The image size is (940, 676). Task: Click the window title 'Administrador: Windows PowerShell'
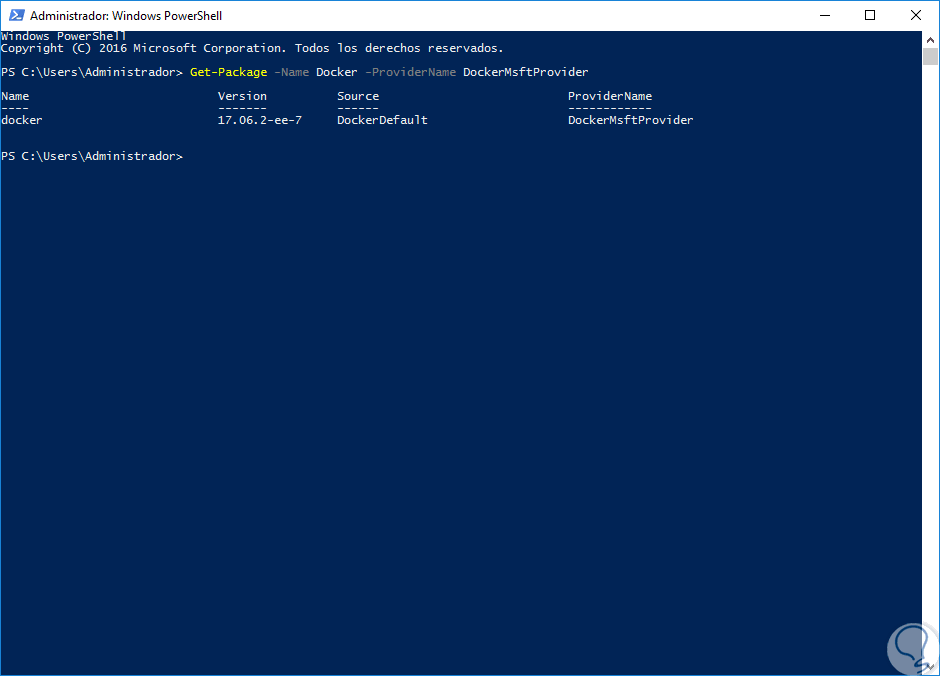[x=126, y=16]
